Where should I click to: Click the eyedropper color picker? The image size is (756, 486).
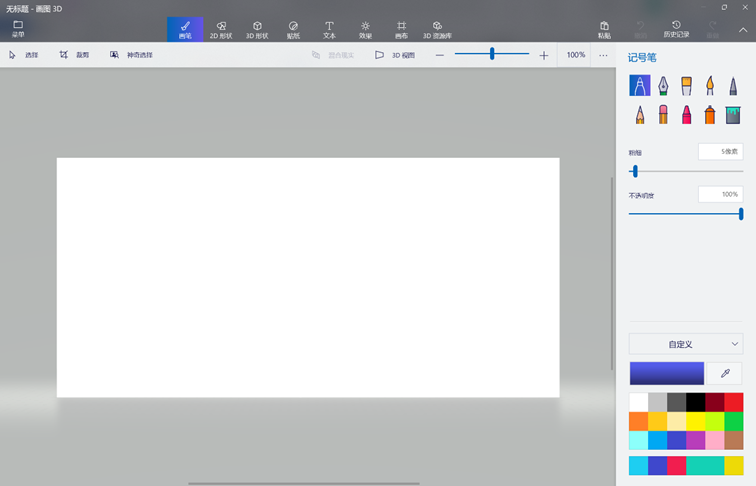[x=725, y=373]
